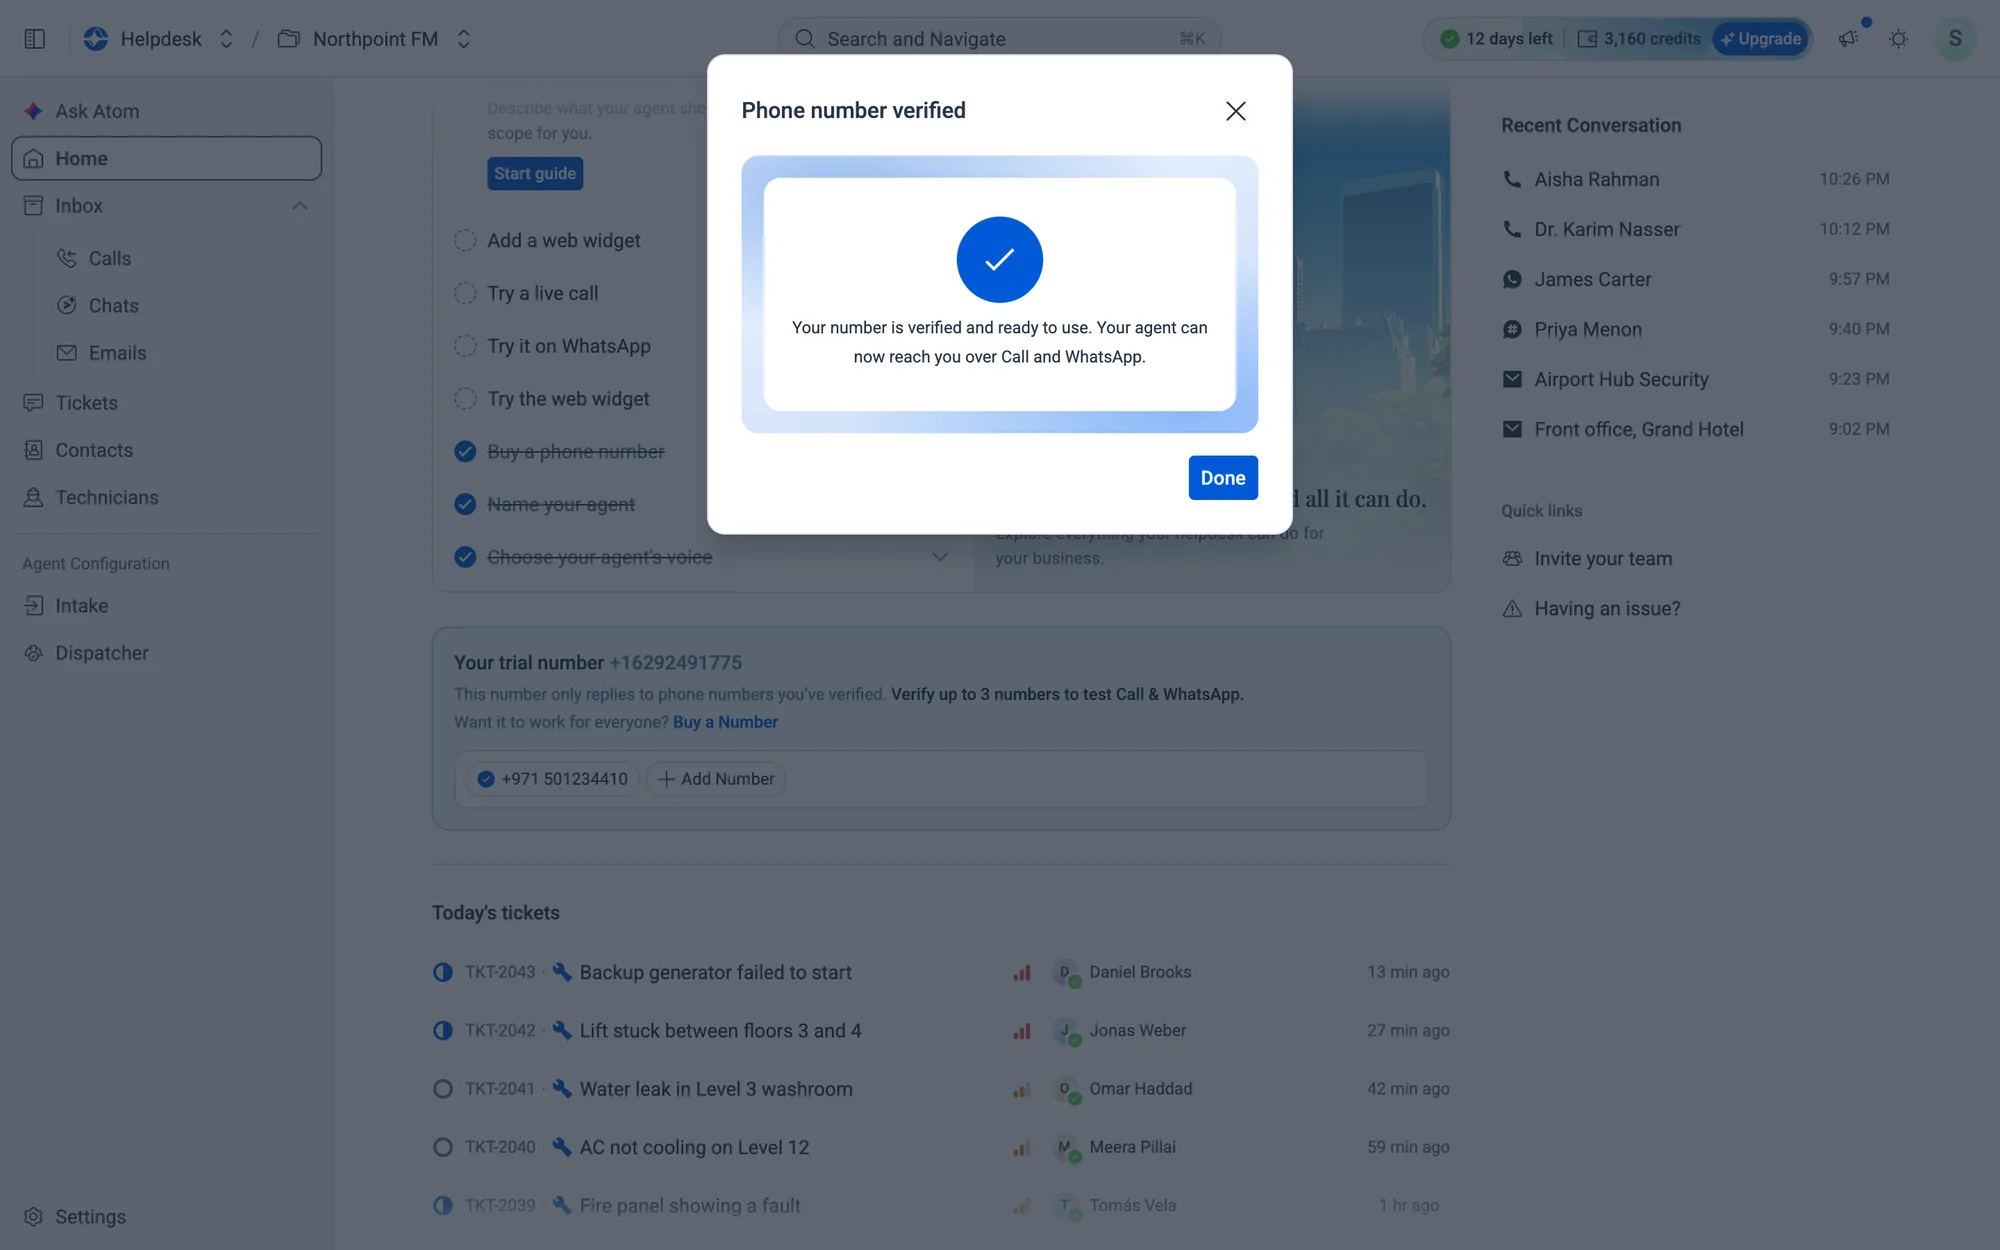The height and width of the screenshot is (1250, 2000).
Task: Toggle the light/dark theme sun icon
Action: coord(1898,39)
